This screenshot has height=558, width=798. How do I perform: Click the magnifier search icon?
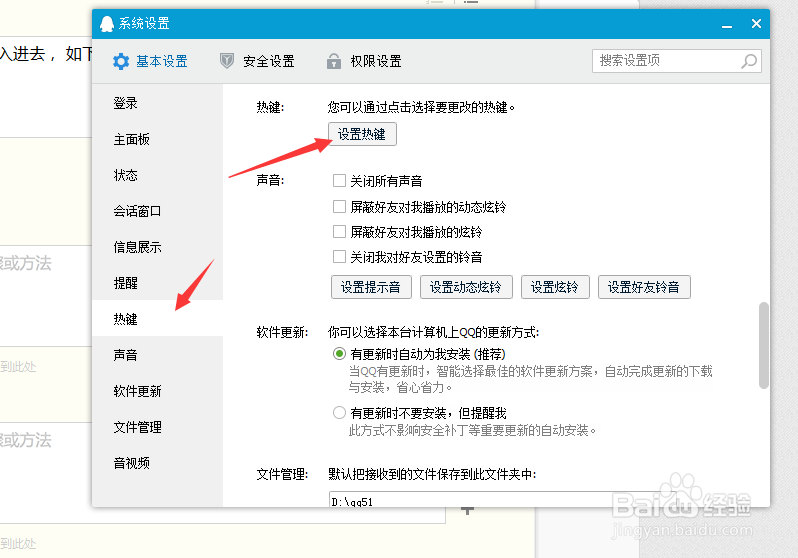[749, 62]
